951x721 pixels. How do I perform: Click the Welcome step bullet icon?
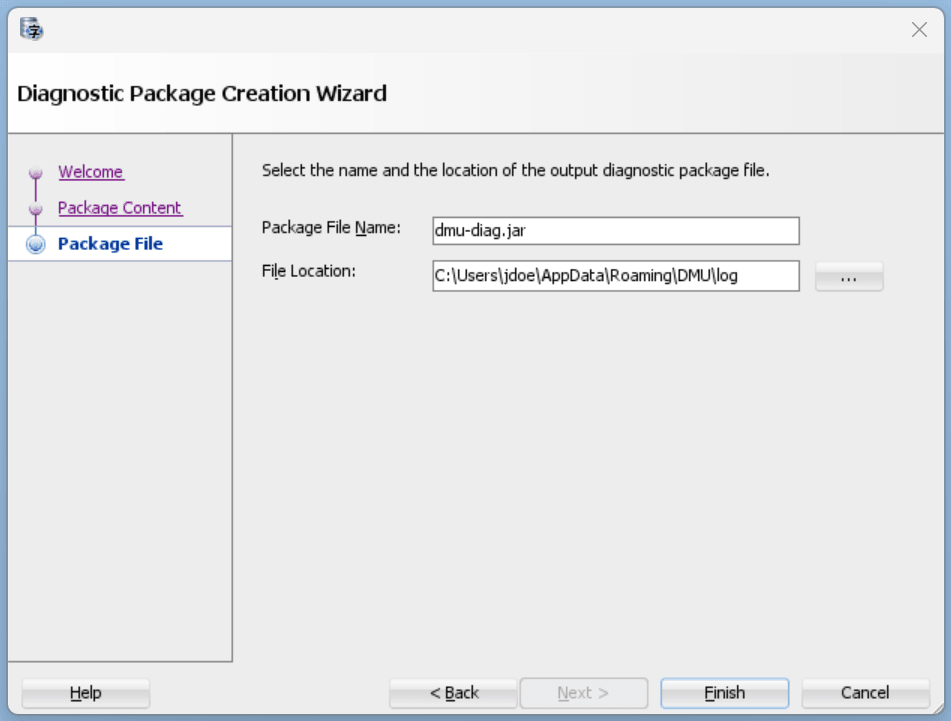point(36,172)
